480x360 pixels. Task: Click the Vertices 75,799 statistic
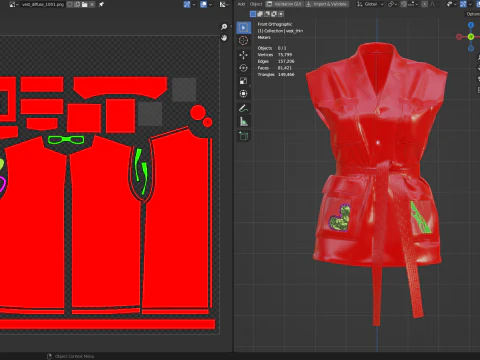pos(275,55)
